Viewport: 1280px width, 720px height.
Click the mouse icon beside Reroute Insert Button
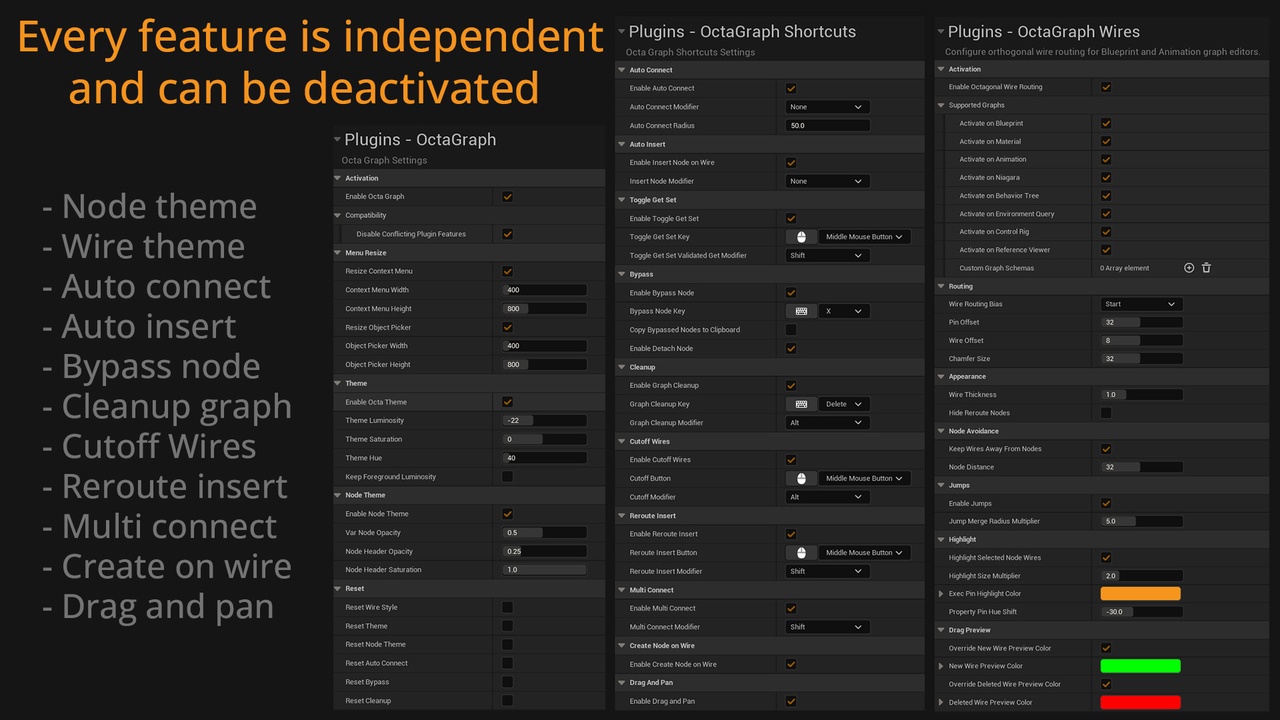pos(801,552)
